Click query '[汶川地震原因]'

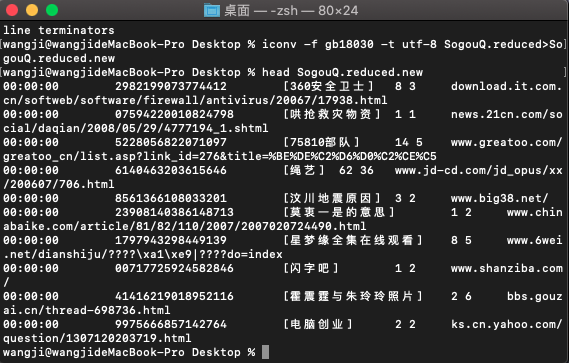click(332, 198)
